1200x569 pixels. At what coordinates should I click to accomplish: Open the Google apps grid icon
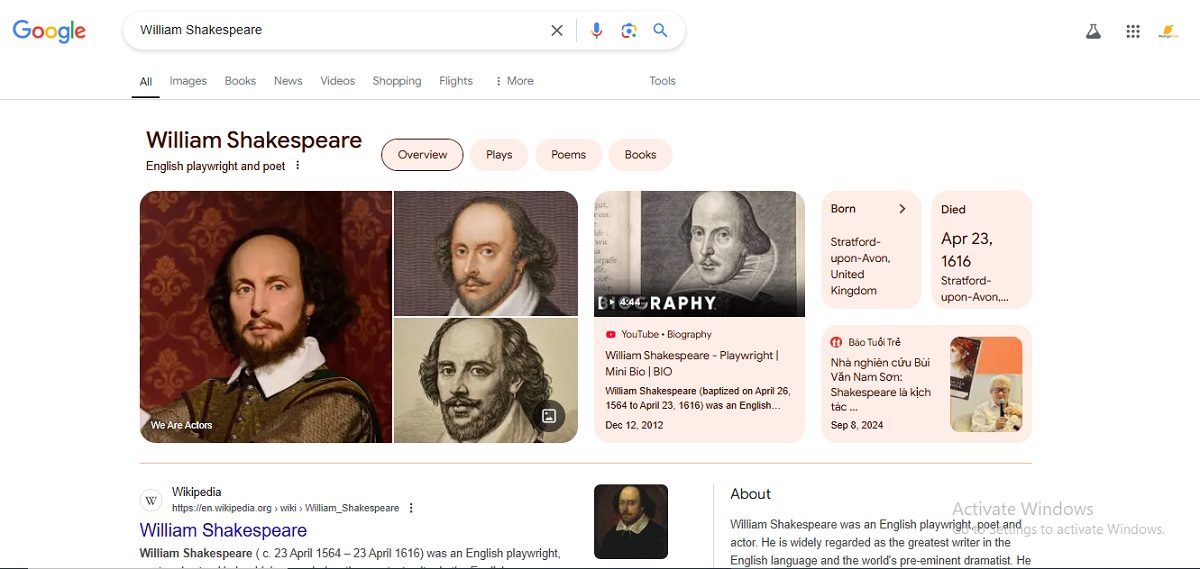tap(1133, 31)
